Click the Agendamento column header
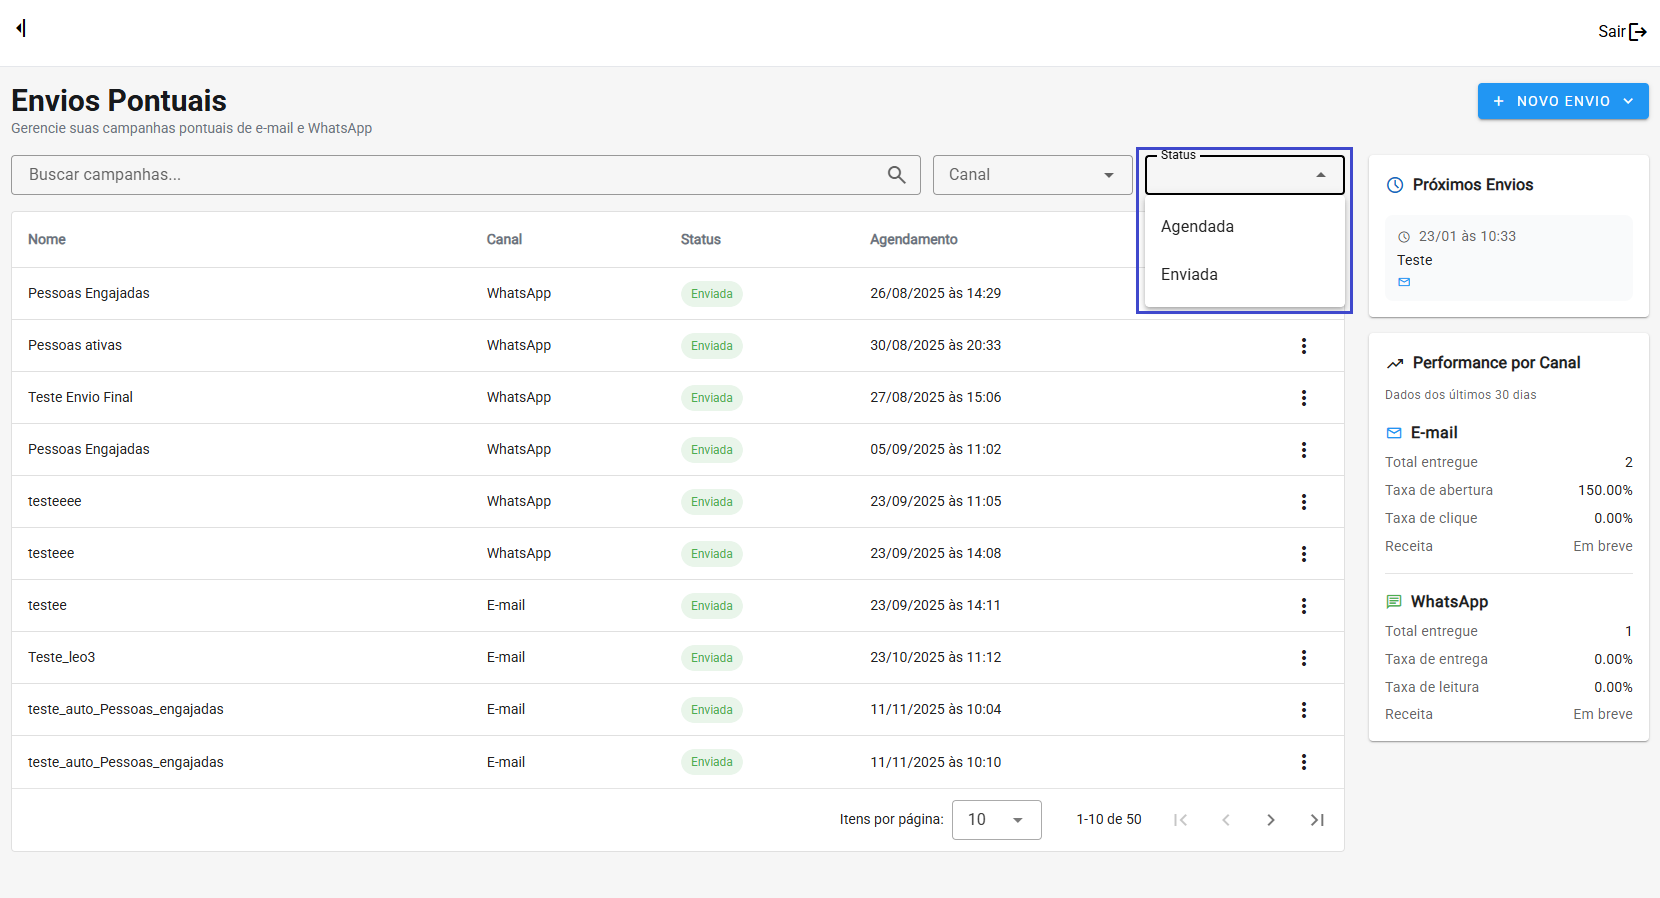The height and width of the screenshot is (898, 1660). [x=913, y=240]
